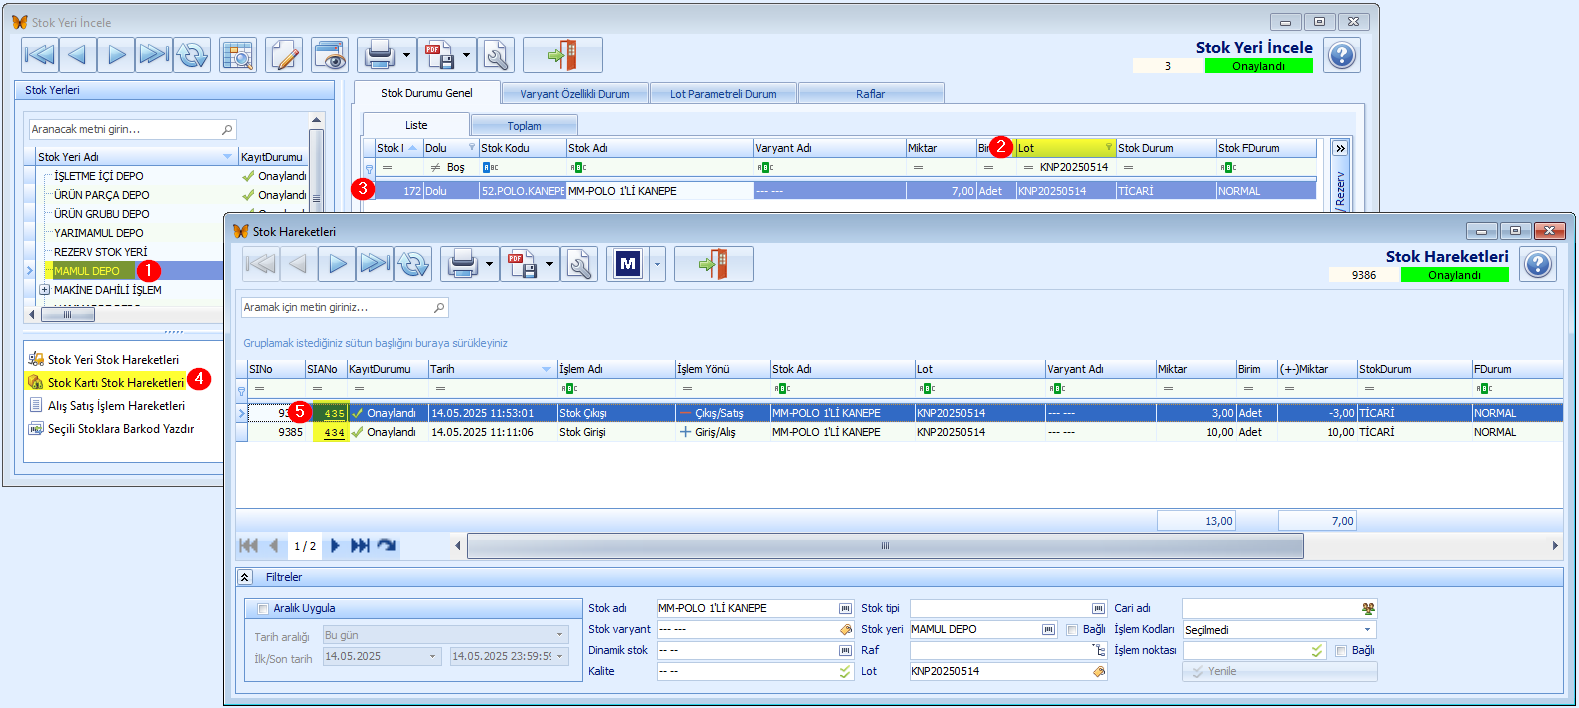Select the Stok Girişi row dated 11:11:06
Image resolution: width=1579 pixels, height=708 pixels.
899,433
